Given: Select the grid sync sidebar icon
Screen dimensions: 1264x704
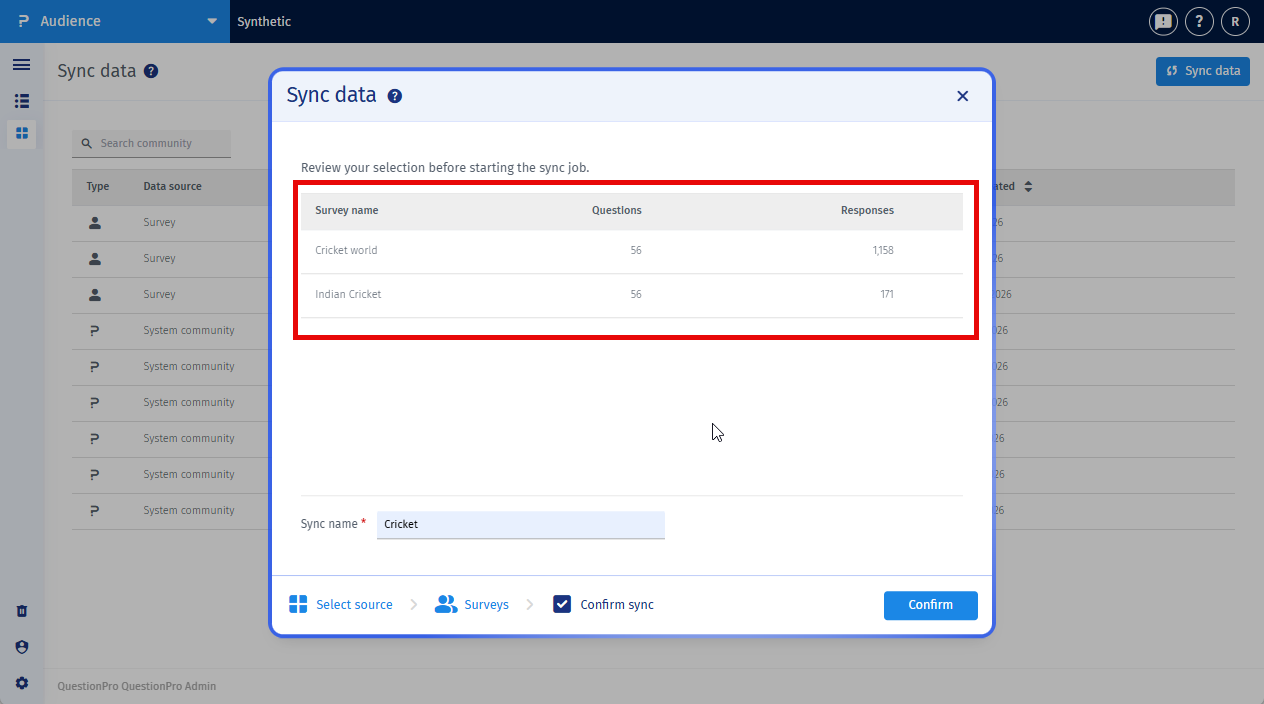Looking at the screenshot, I should tap(21, 133).
